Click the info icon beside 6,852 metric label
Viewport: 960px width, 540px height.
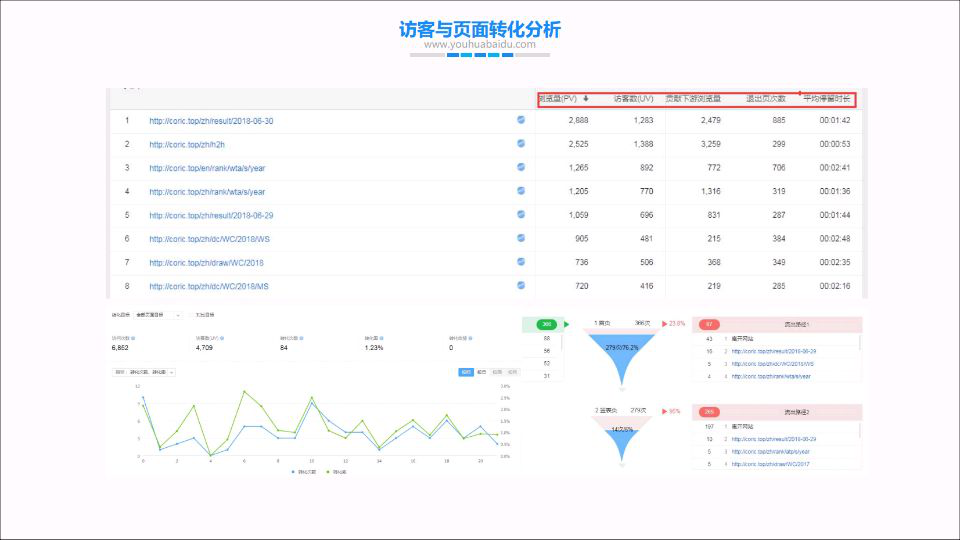coord(135,339)
